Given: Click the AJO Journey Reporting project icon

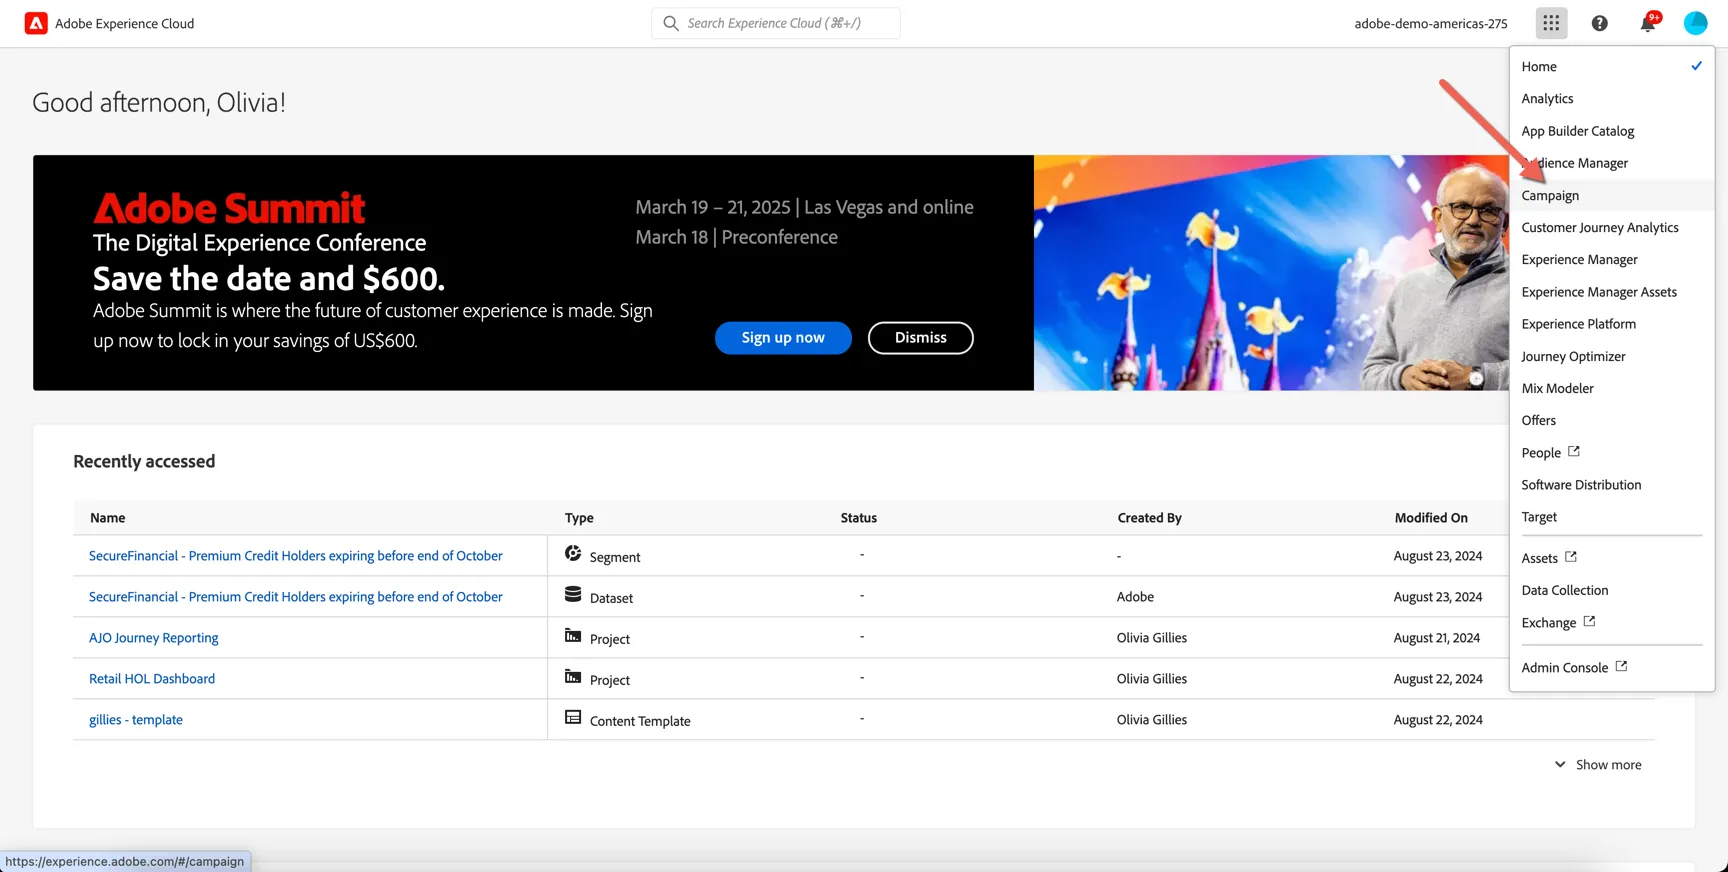Looking at the screenshot, I should pyautogui.click(x=573, y=636).
